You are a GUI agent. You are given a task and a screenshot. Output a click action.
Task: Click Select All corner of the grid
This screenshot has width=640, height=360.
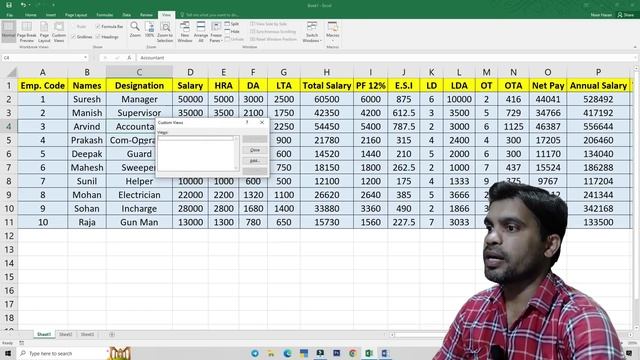point(12,73)
